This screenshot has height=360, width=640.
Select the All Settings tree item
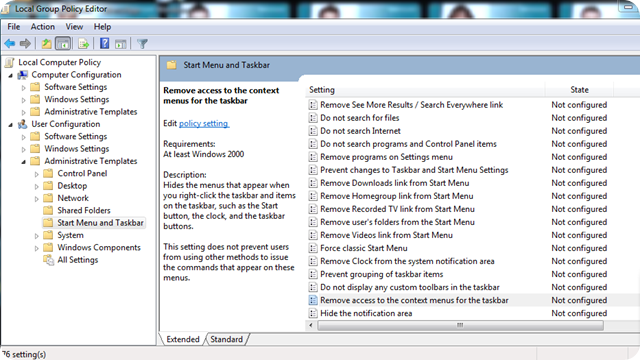pos(78,260)
